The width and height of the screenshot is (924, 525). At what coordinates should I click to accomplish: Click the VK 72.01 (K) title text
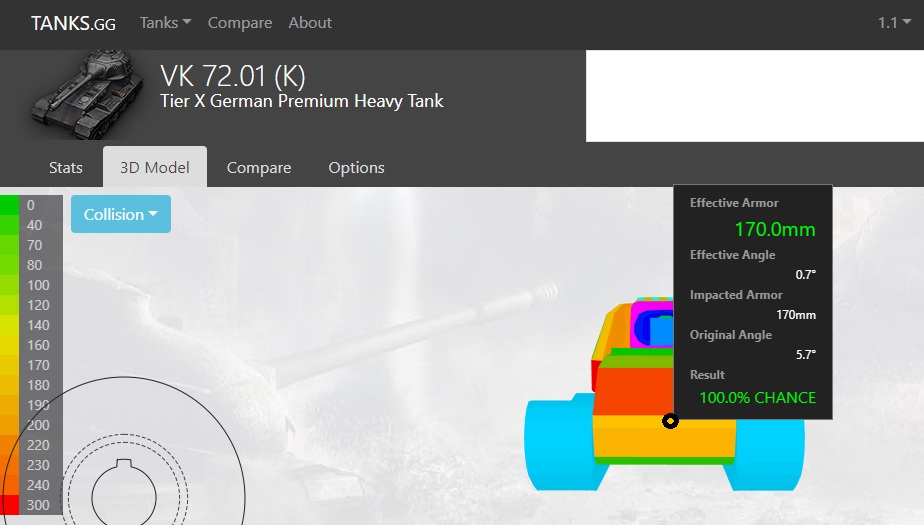(233, 76)
